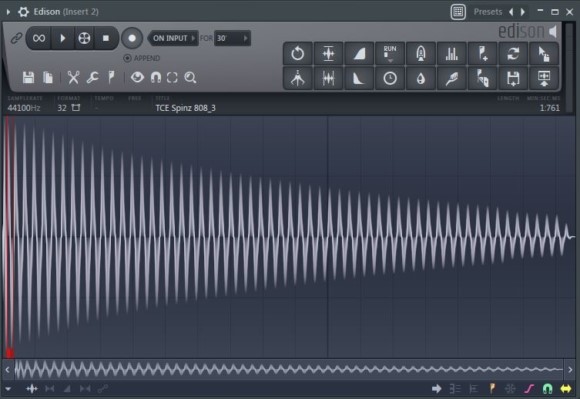Image resolution: width=580 pixels, height=399 pixels.
Task: Open the wrench tools menu
Action: coord(92,78)
